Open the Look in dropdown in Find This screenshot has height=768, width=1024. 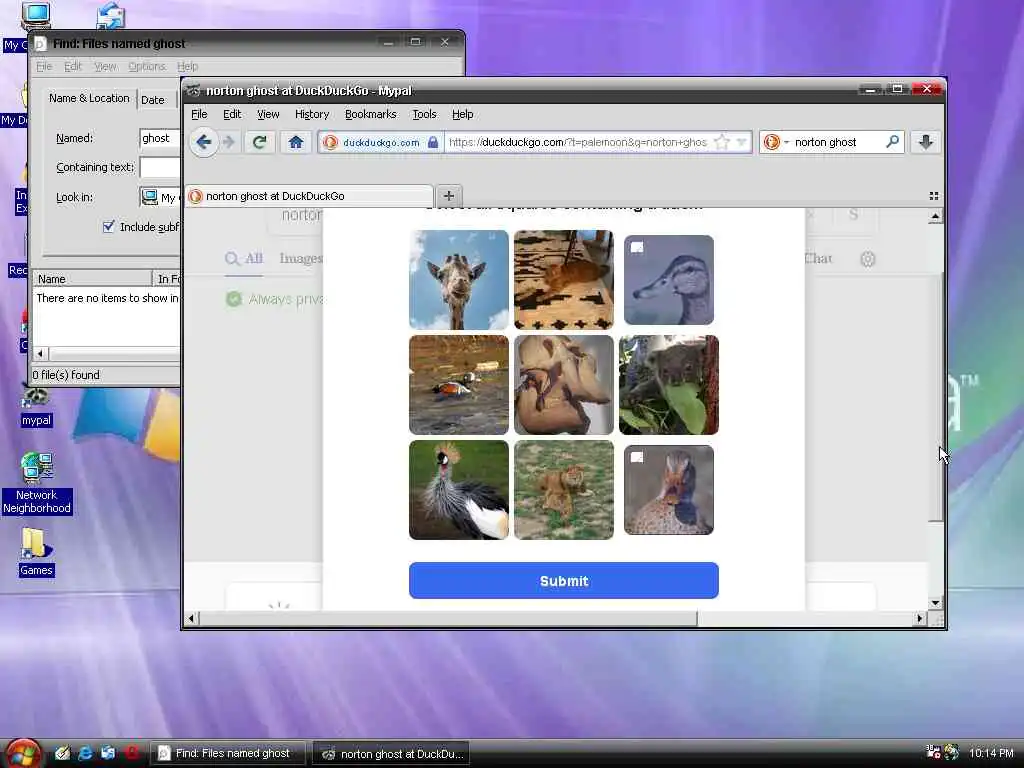click(x=159, y=197)
